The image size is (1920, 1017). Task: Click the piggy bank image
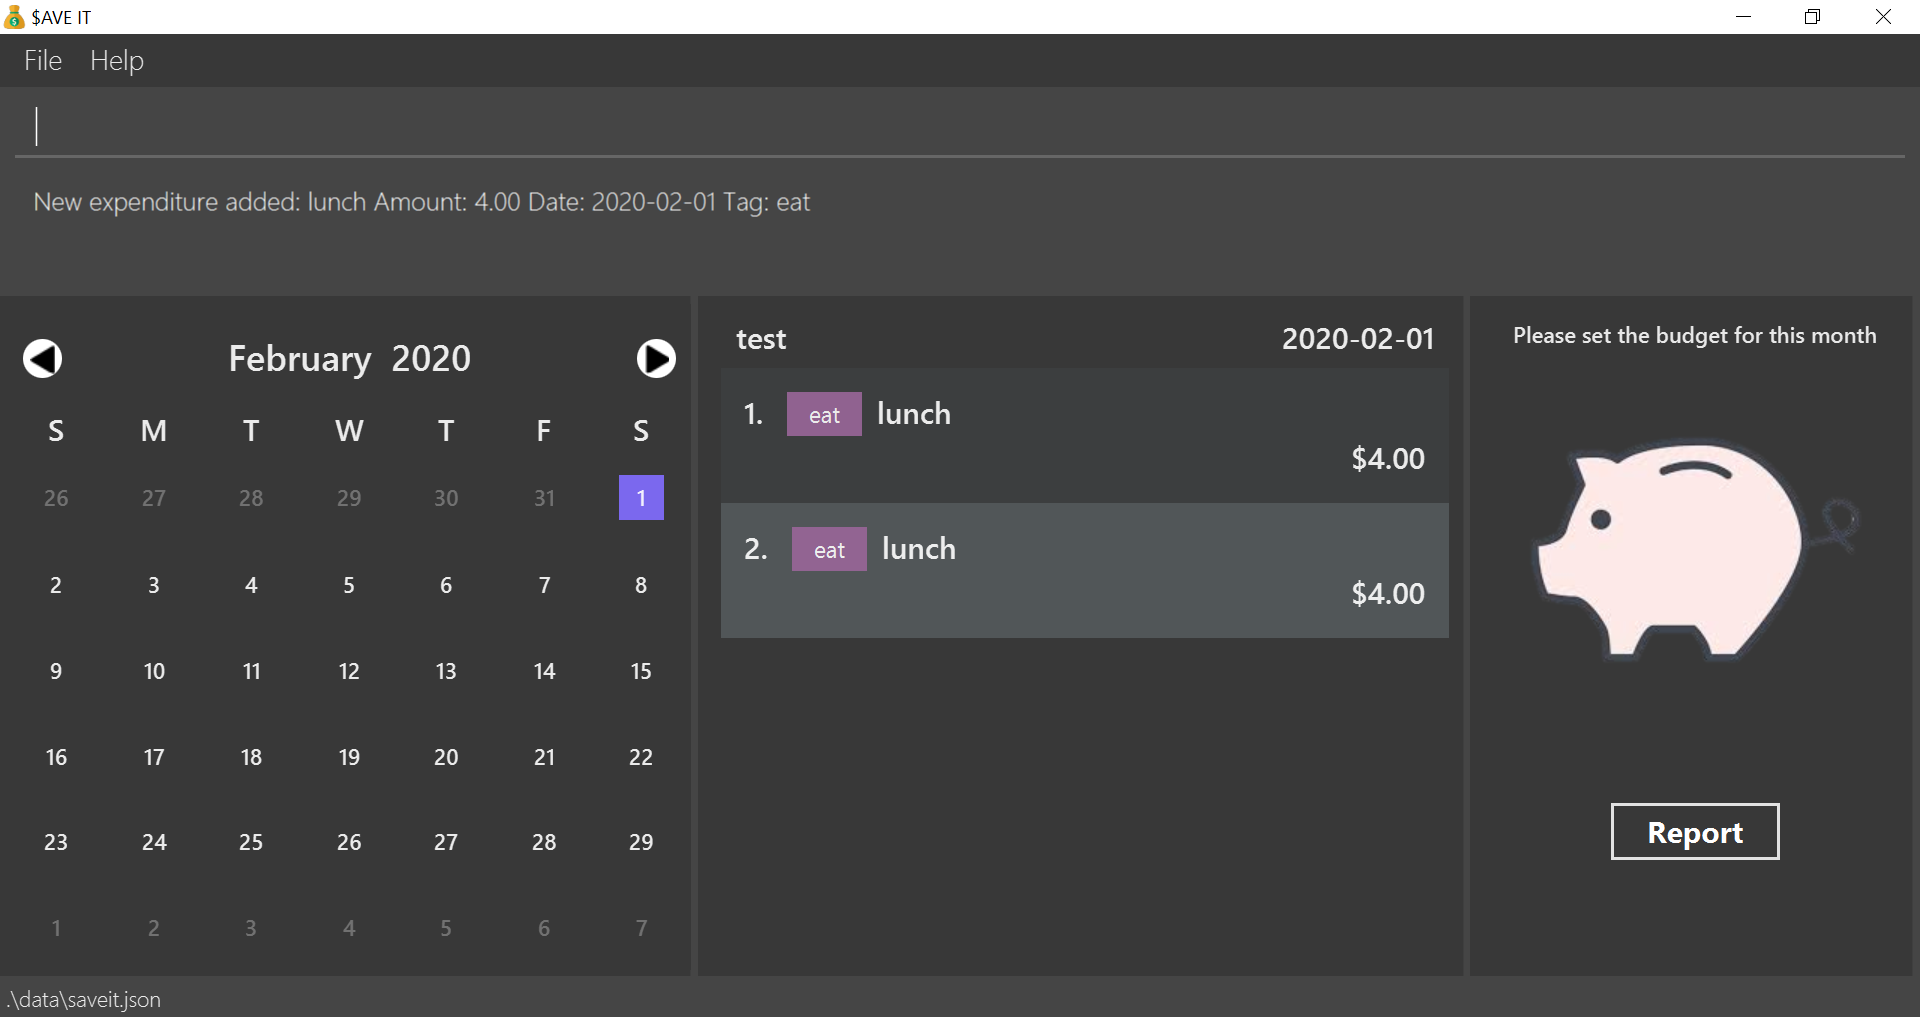[1696, 552]
